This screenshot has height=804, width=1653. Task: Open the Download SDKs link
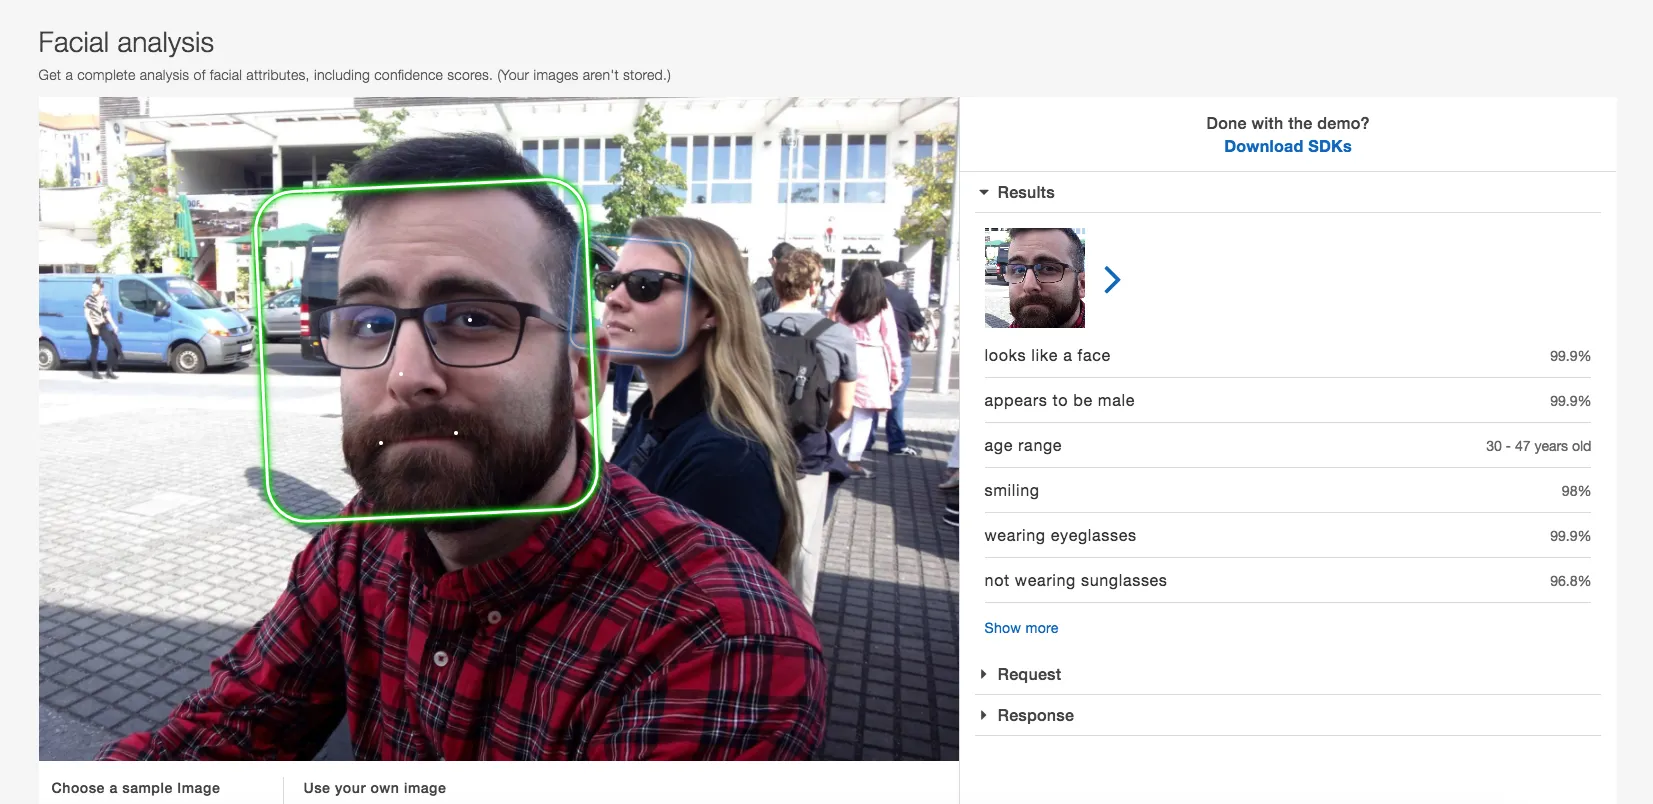(1287, 146)
